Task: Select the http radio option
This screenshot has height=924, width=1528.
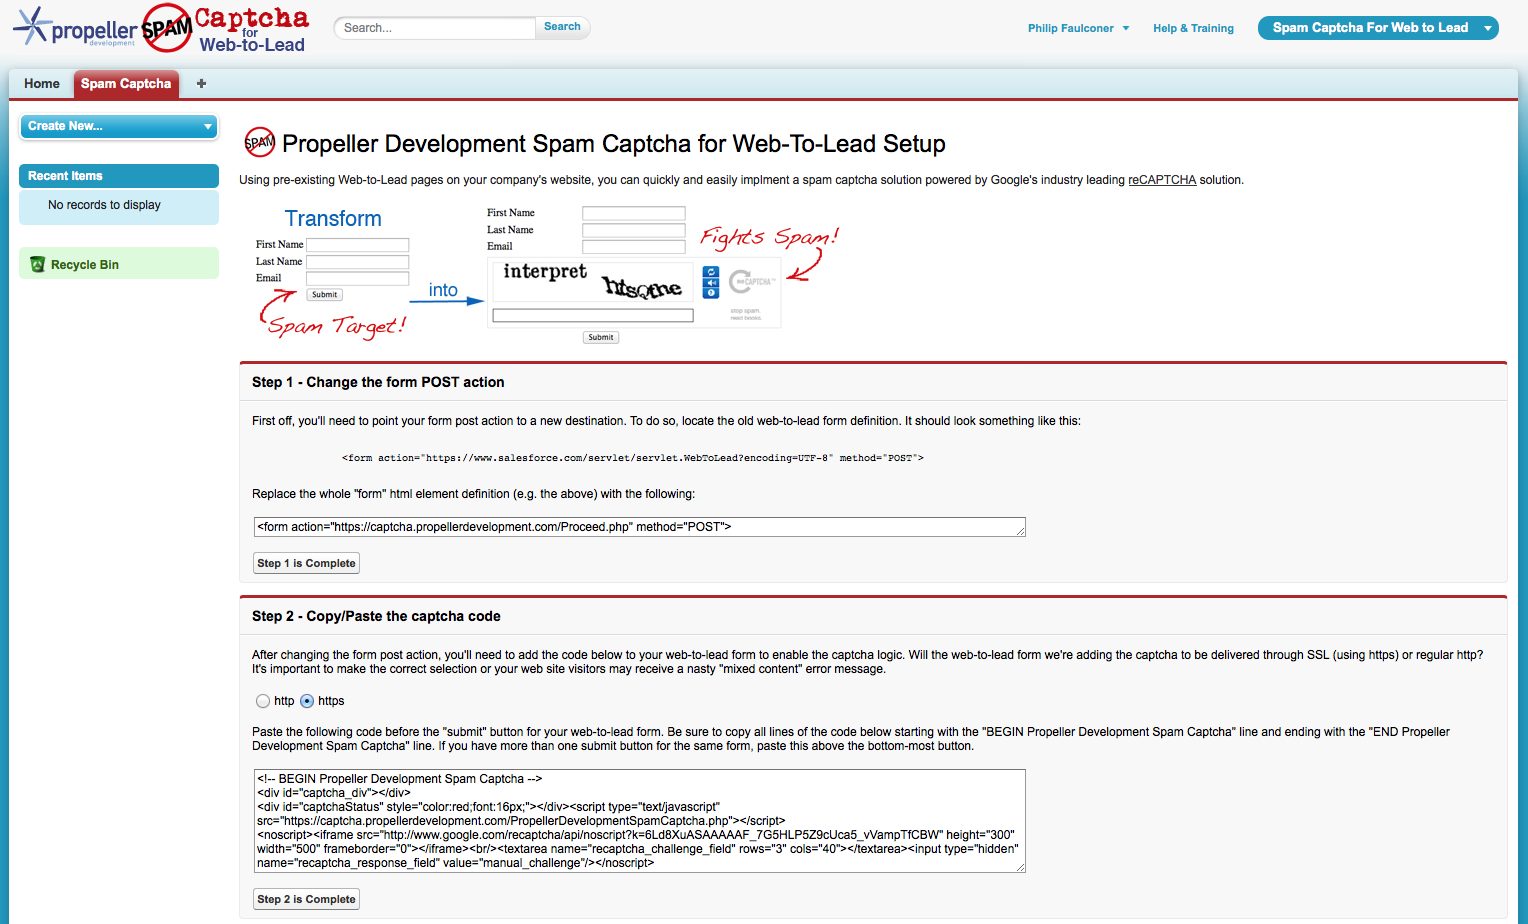Action: [263, 701]
